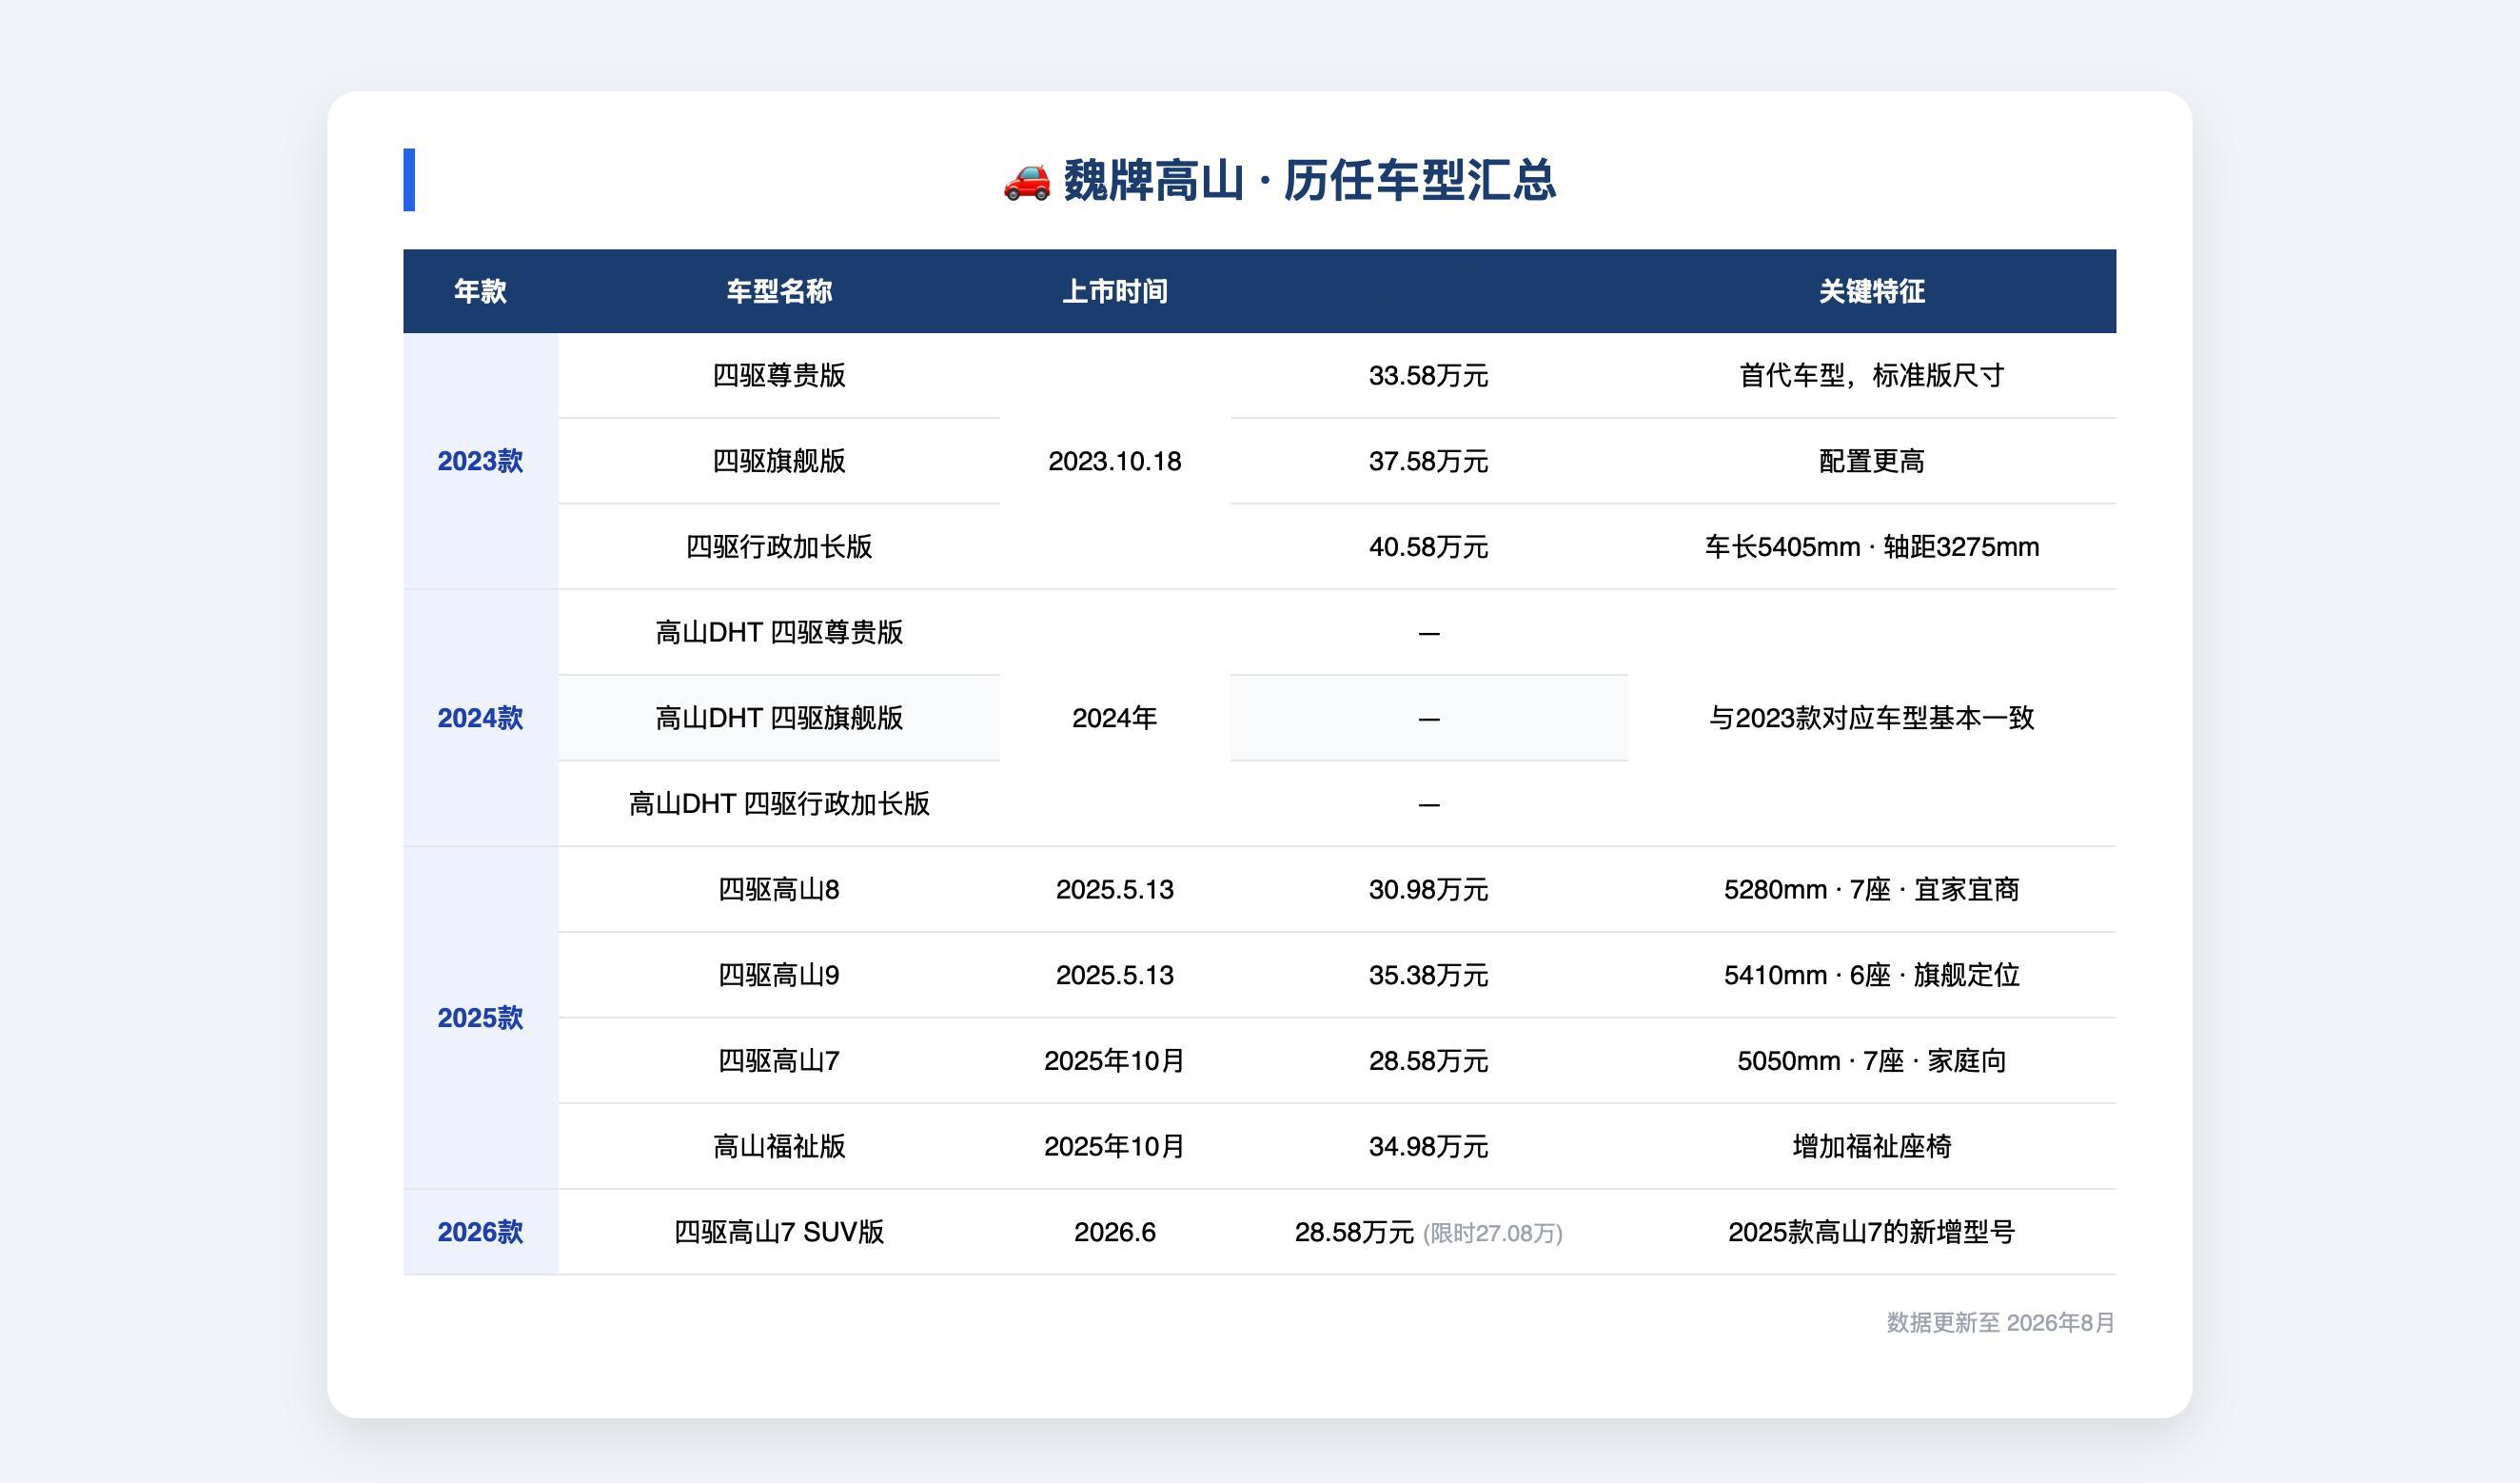
Task: Select the 2024款 year cell
Action: click(x=480, y=718)
